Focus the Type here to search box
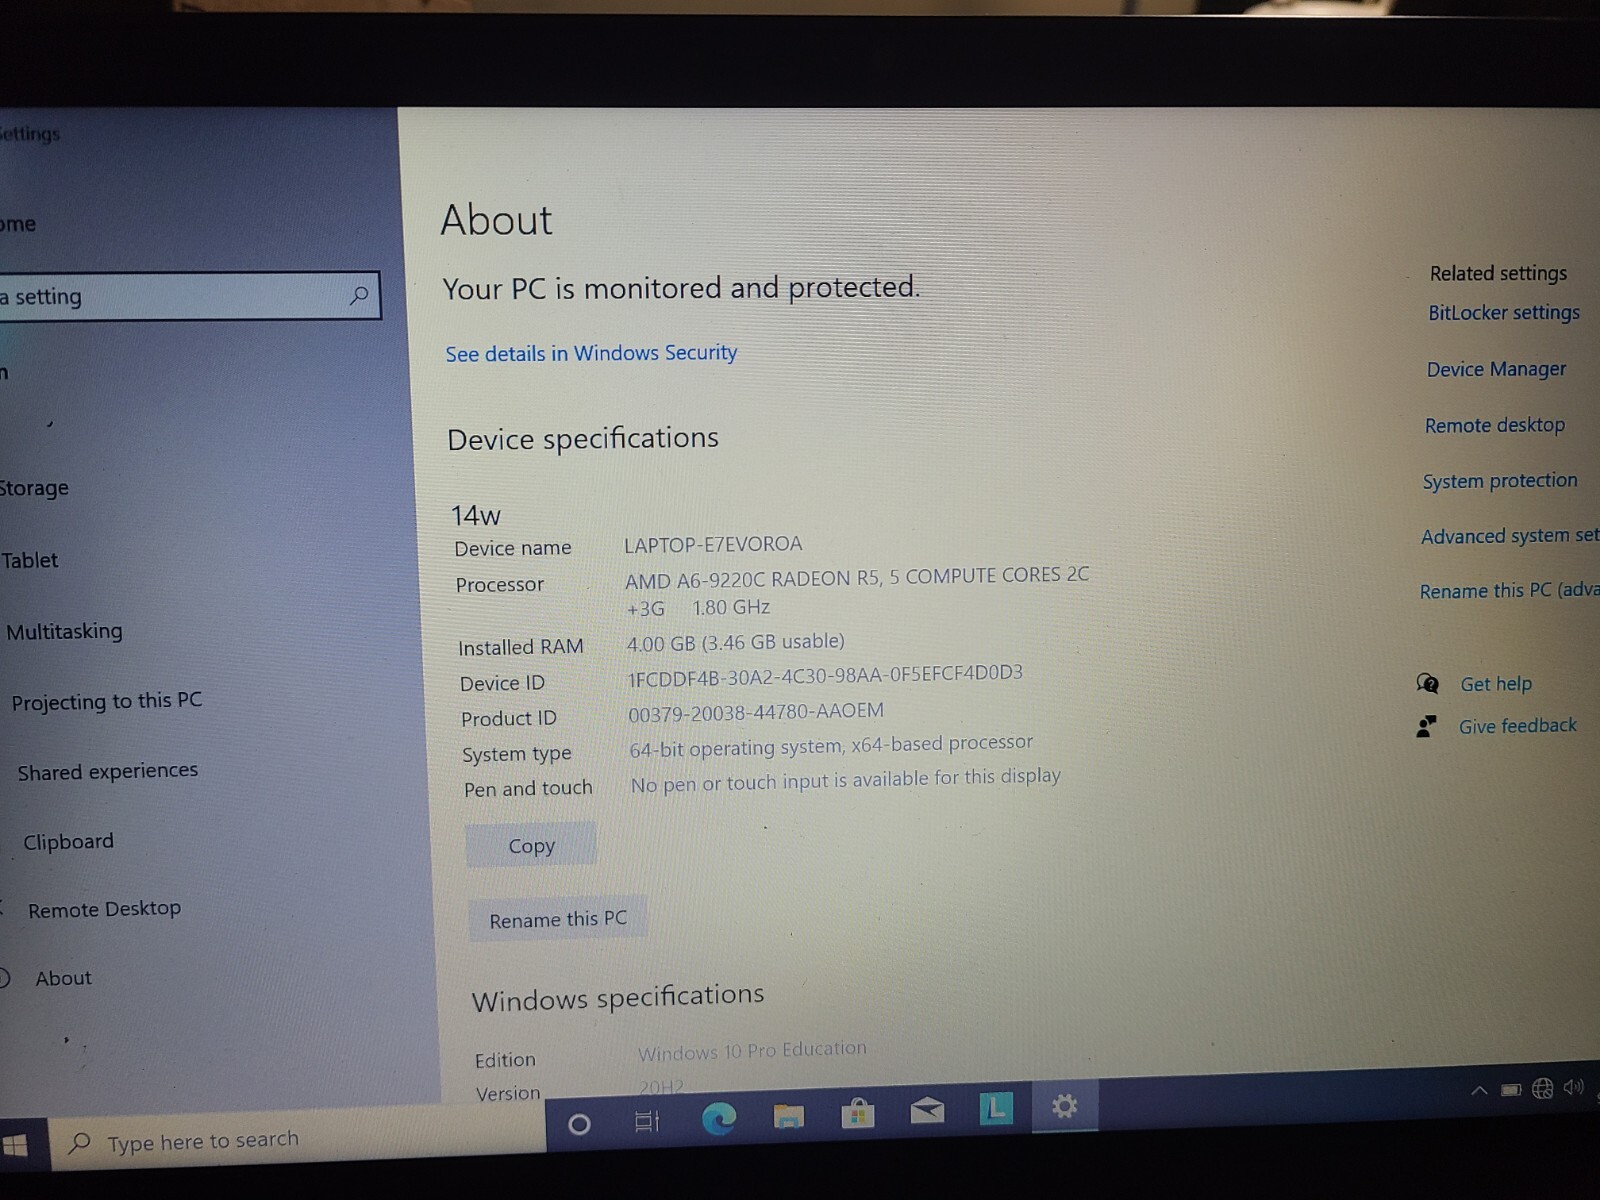 (300, 1141)
